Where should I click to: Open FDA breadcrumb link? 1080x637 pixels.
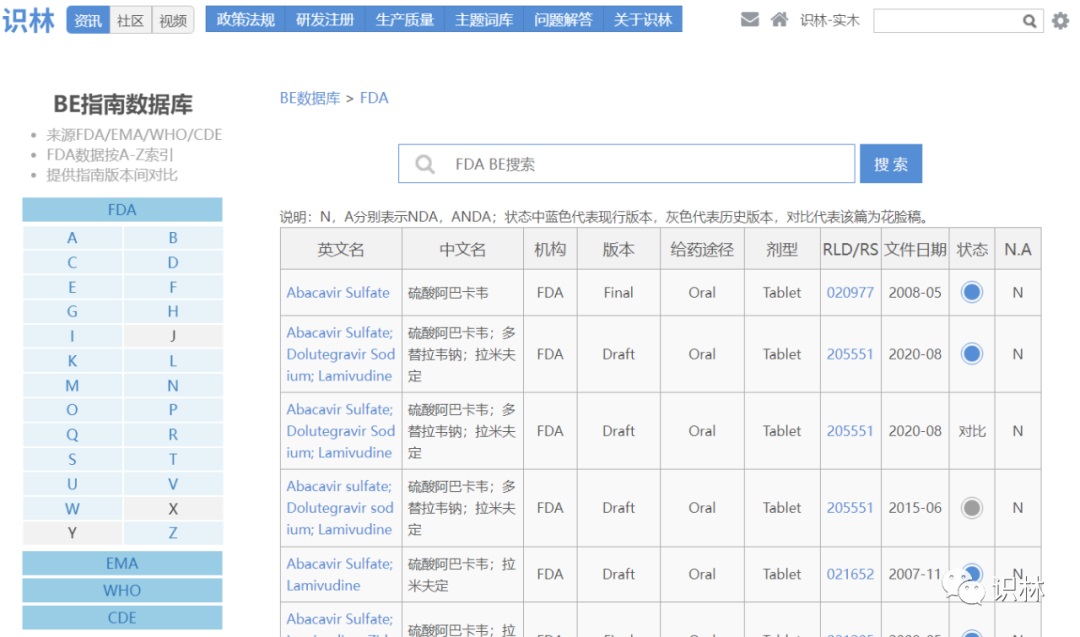pyautogui.click(x=374, y=98)
